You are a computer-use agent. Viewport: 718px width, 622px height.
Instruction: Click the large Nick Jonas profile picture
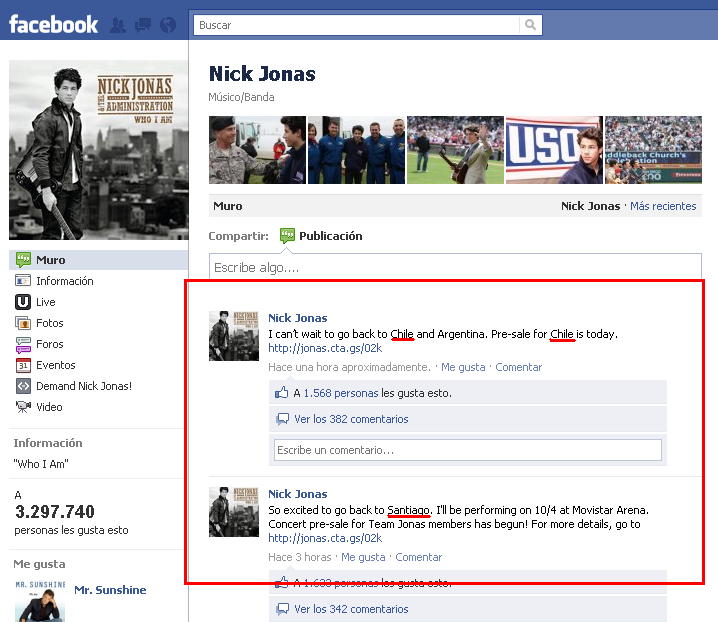click(x=98, y=150)
